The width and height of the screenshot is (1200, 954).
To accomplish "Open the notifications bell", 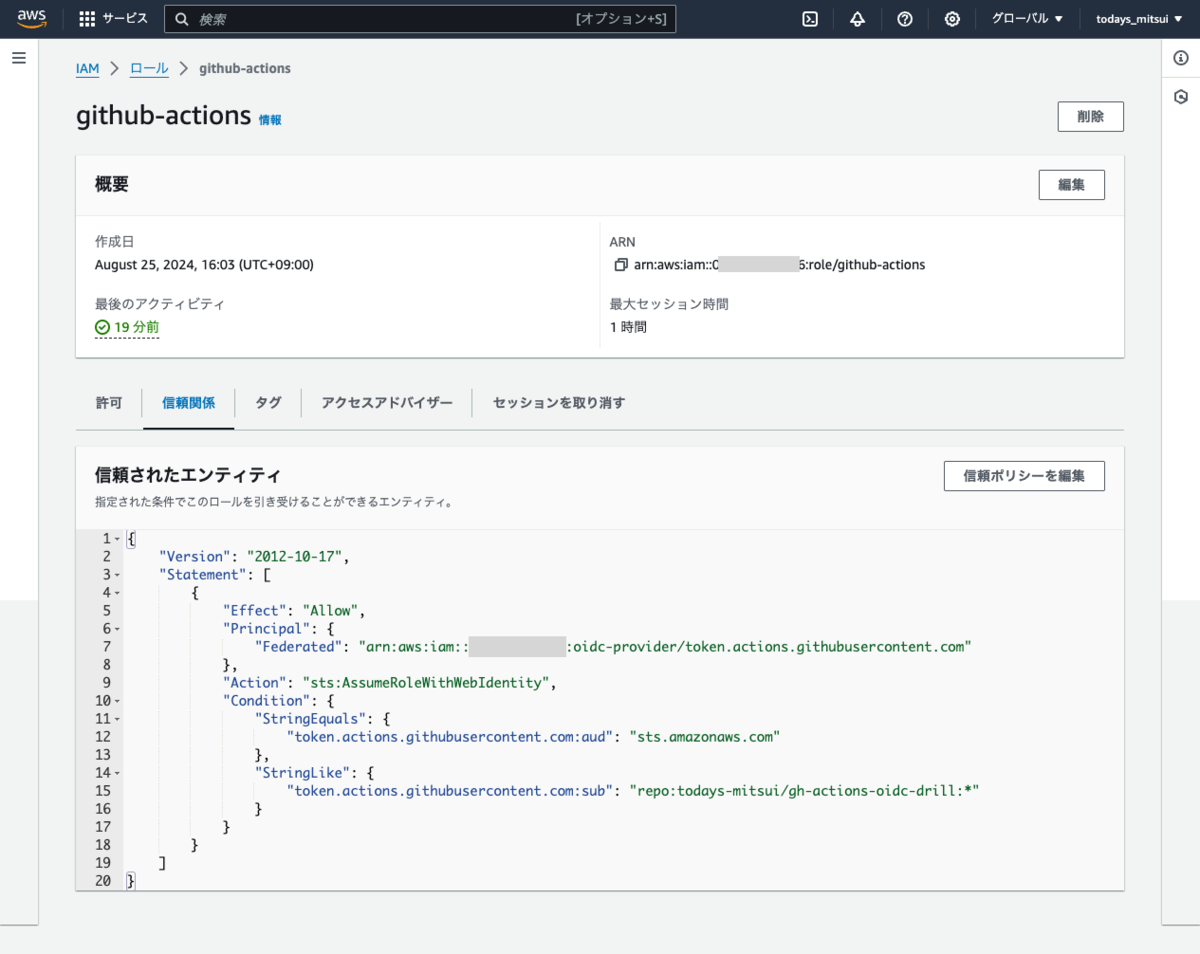I will (x=857, y=18).
